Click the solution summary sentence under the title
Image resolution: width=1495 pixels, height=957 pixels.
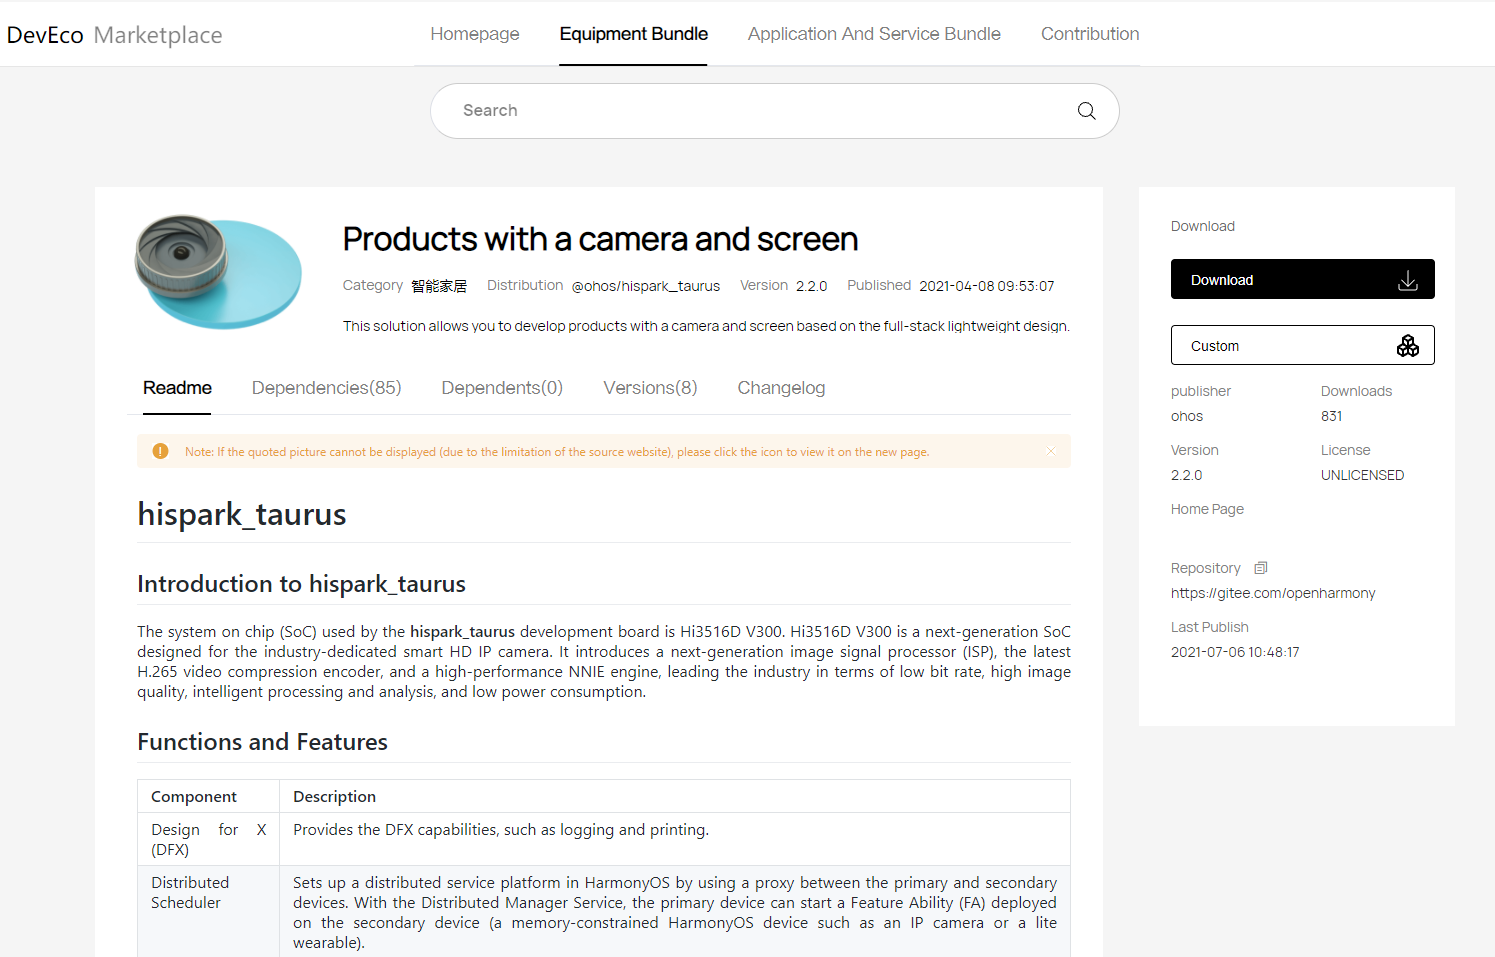click(706, 326)
